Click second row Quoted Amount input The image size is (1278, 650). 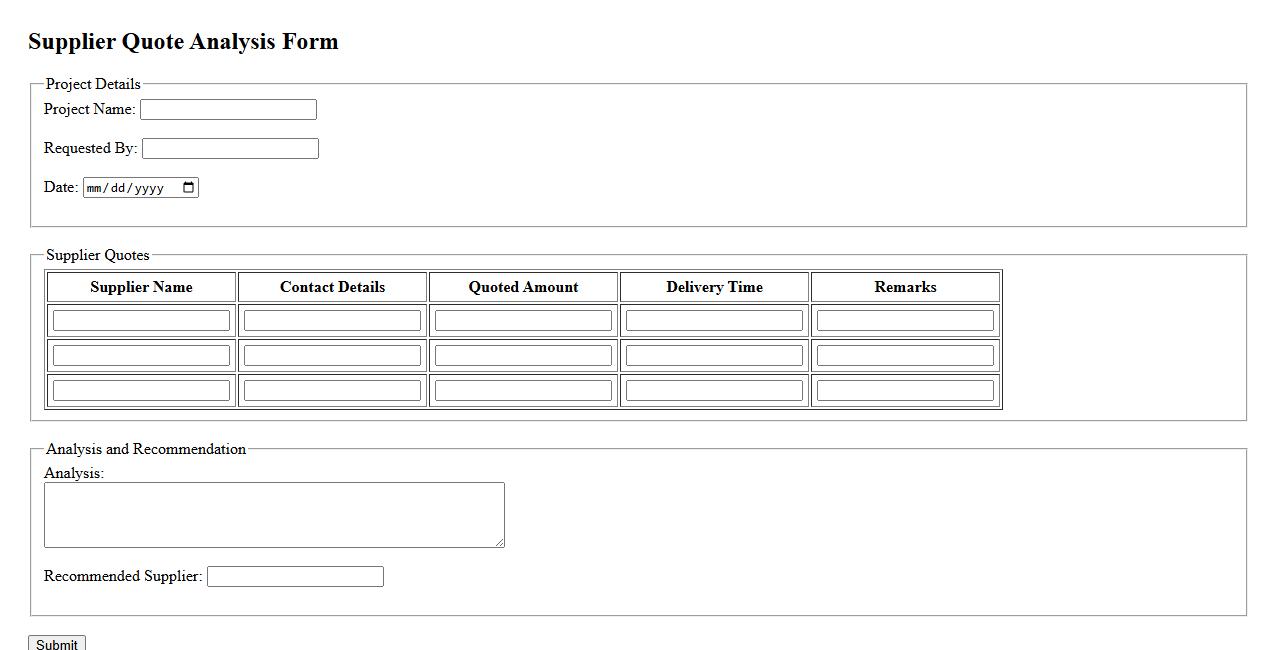(x=523, y=355)
